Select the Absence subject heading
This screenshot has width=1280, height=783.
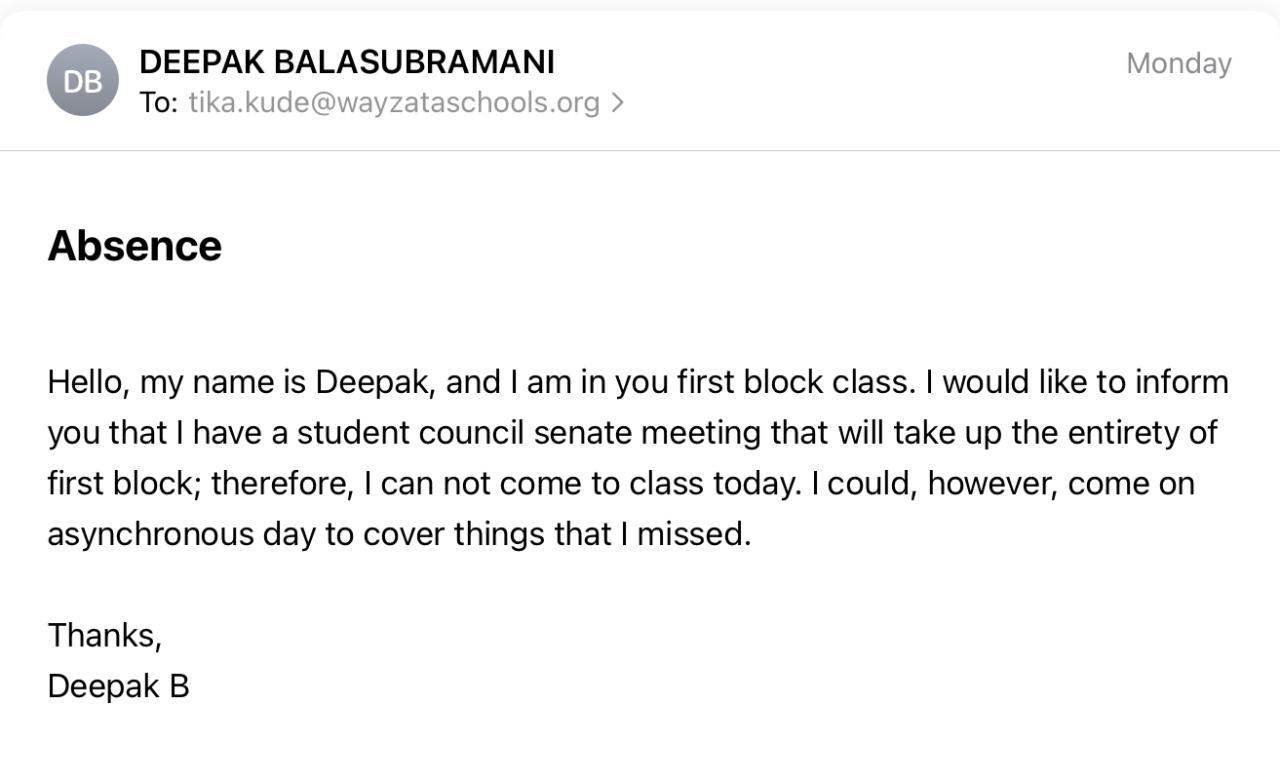(134, 246)
